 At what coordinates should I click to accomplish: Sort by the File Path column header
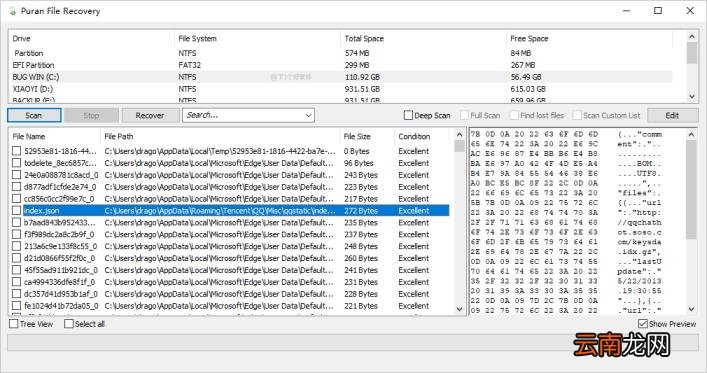[x=220, y=136]
